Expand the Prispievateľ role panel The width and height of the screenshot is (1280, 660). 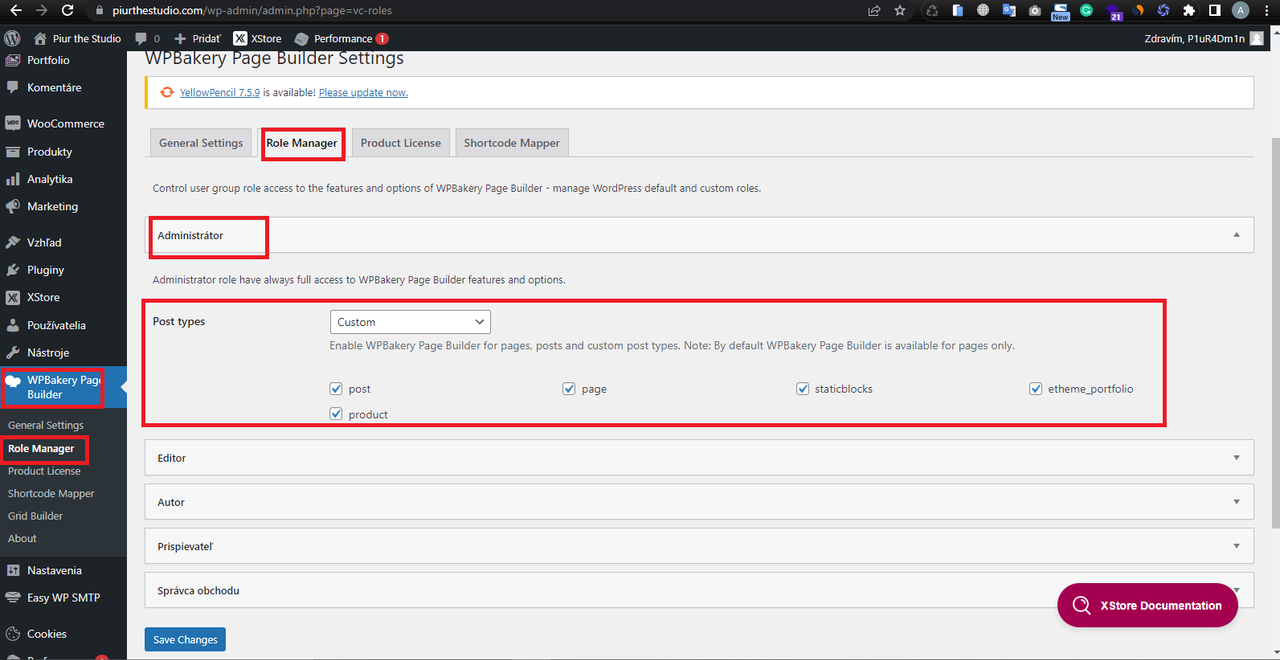(x=699, y=546)
